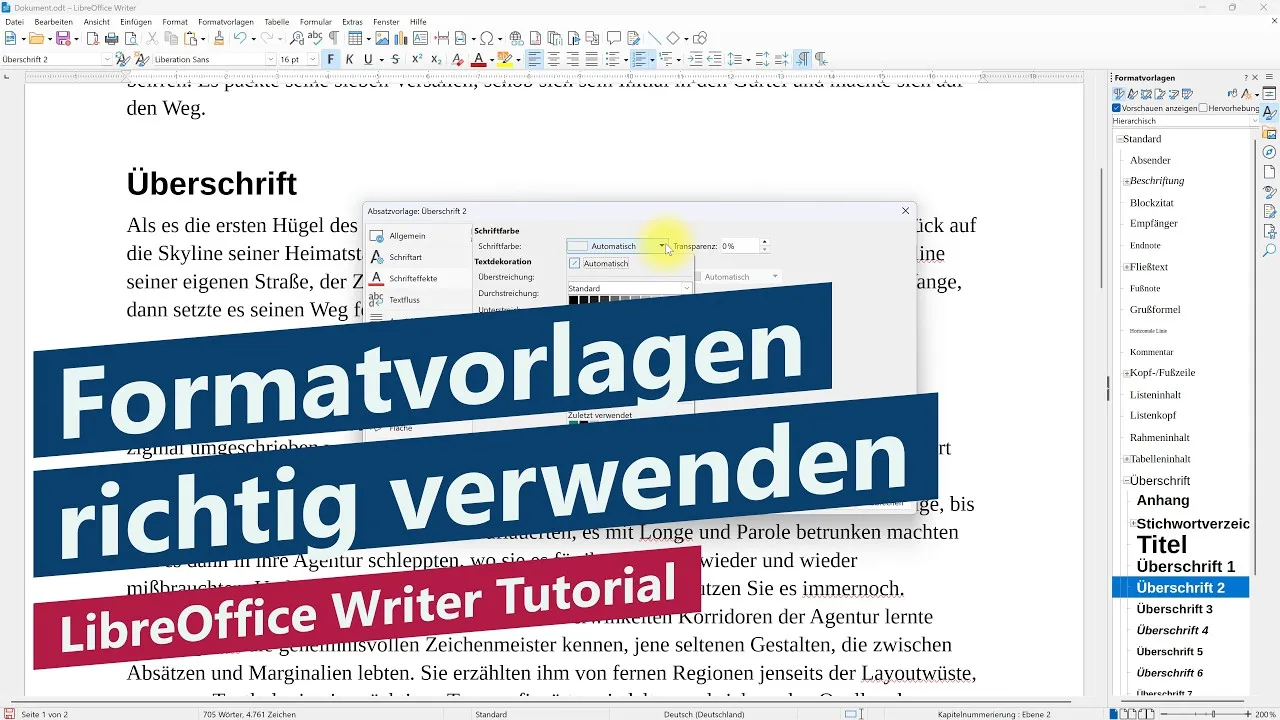
Task: Open the paragraph style dropdown Überschrift 2
Action: 107,59
